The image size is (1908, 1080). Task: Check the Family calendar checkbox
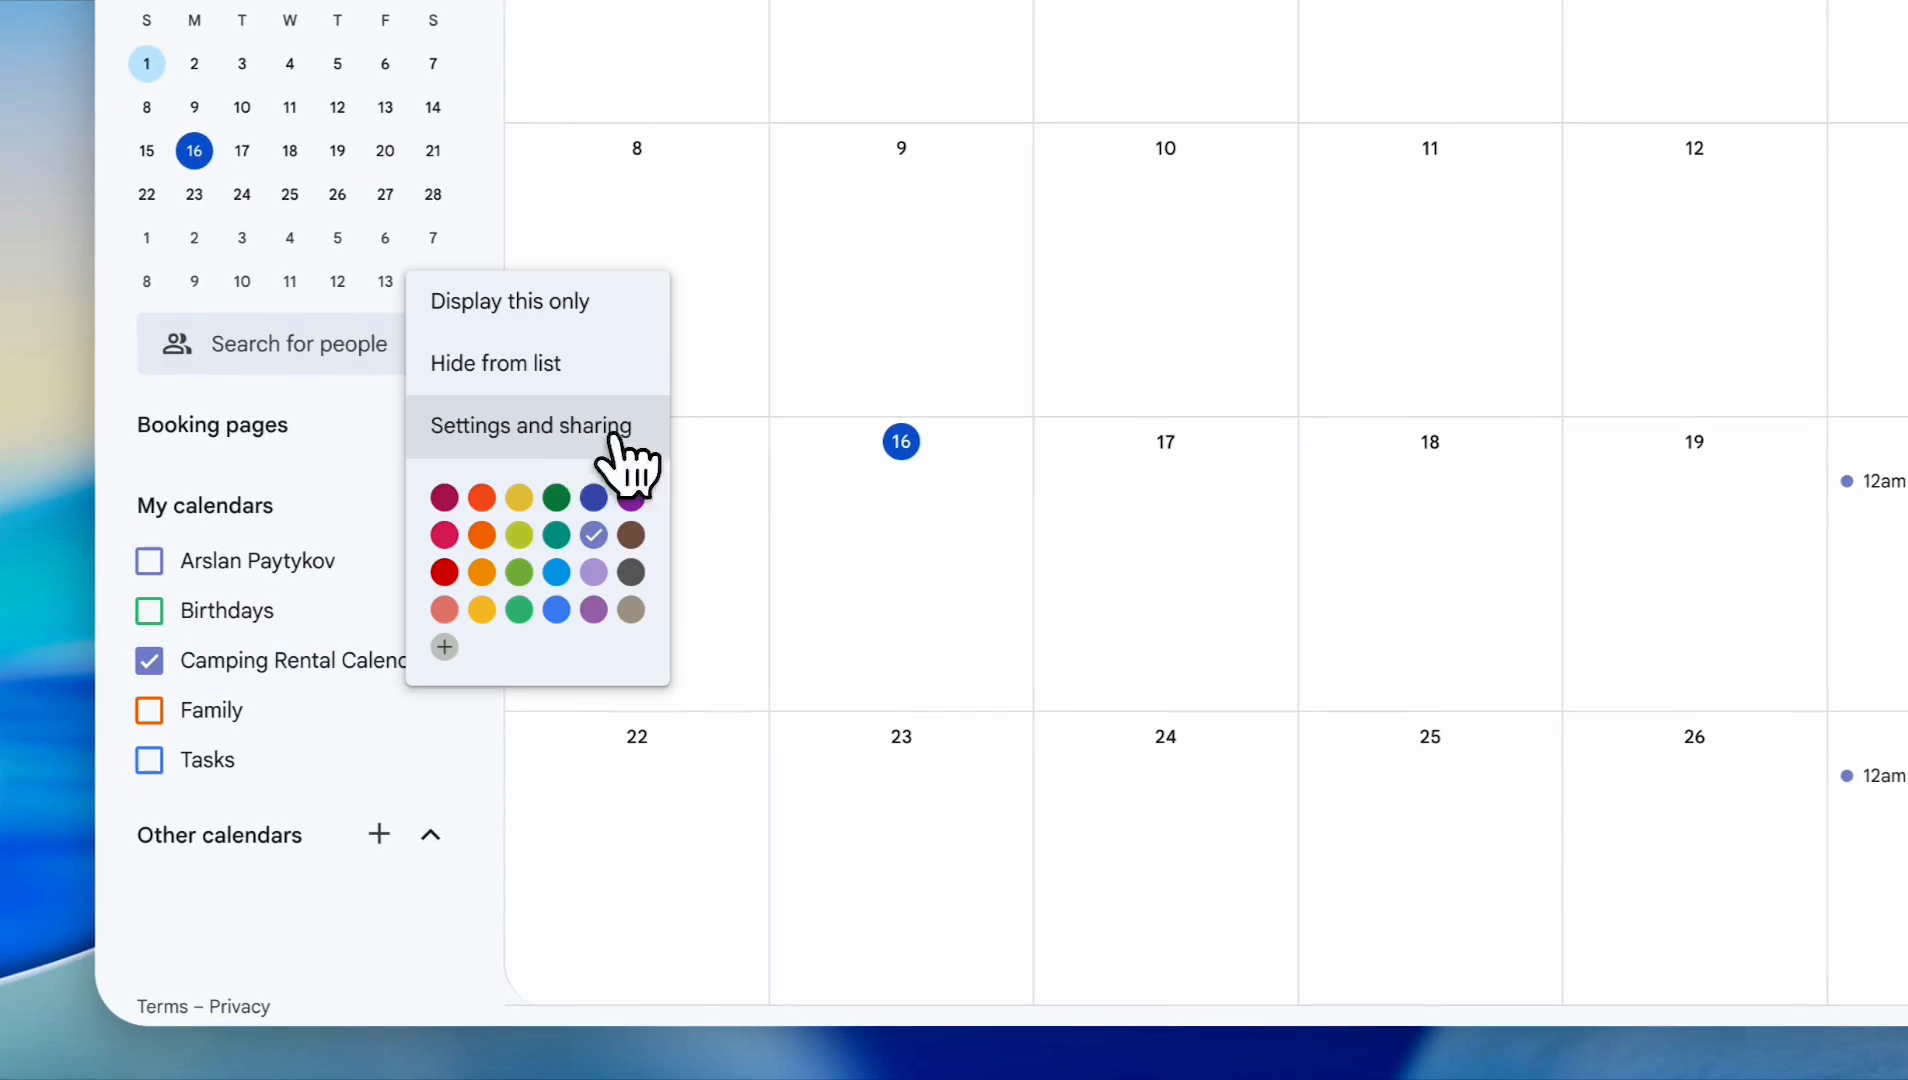pyautogui.click(x=149, y=711)
